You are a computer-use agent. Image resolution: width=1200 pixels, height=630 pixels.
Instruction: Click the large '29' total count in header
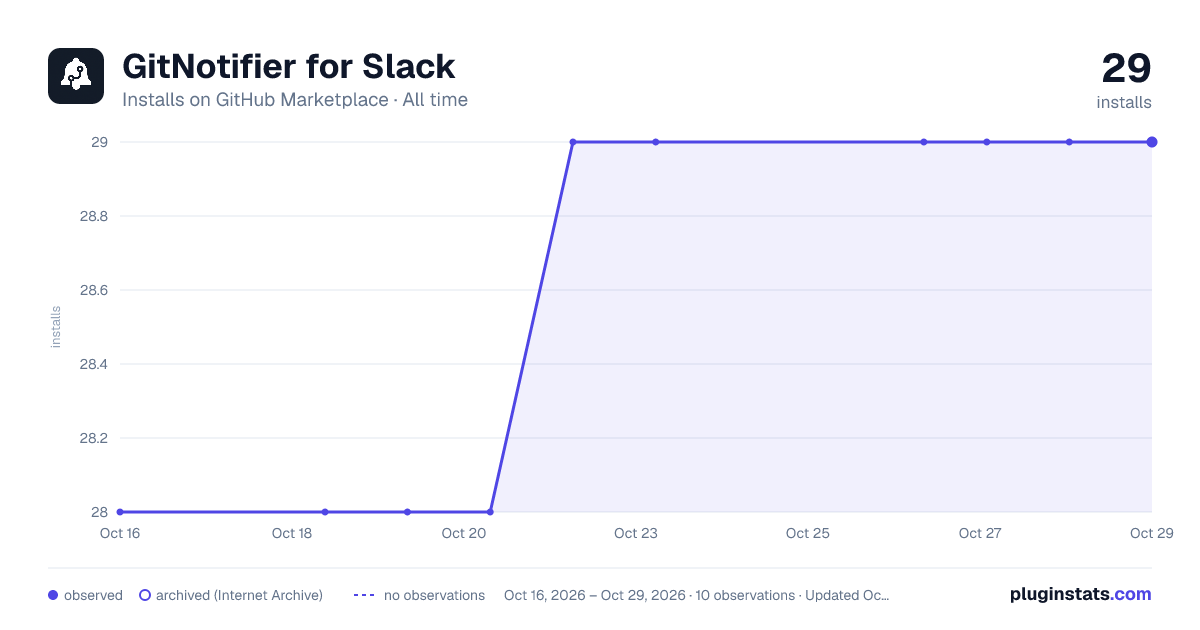click(x=1126, y=69)
